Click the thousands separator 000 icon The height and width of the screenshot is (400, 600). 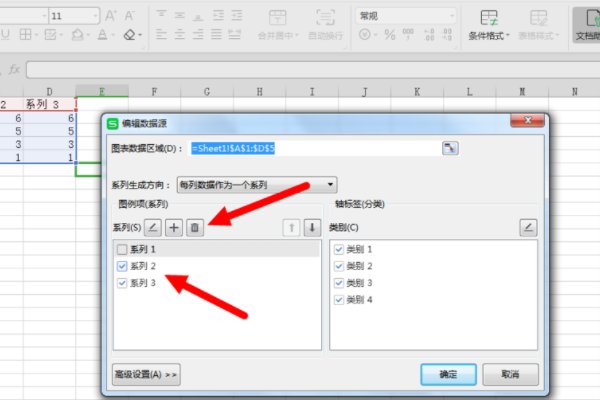coord(408,34)
